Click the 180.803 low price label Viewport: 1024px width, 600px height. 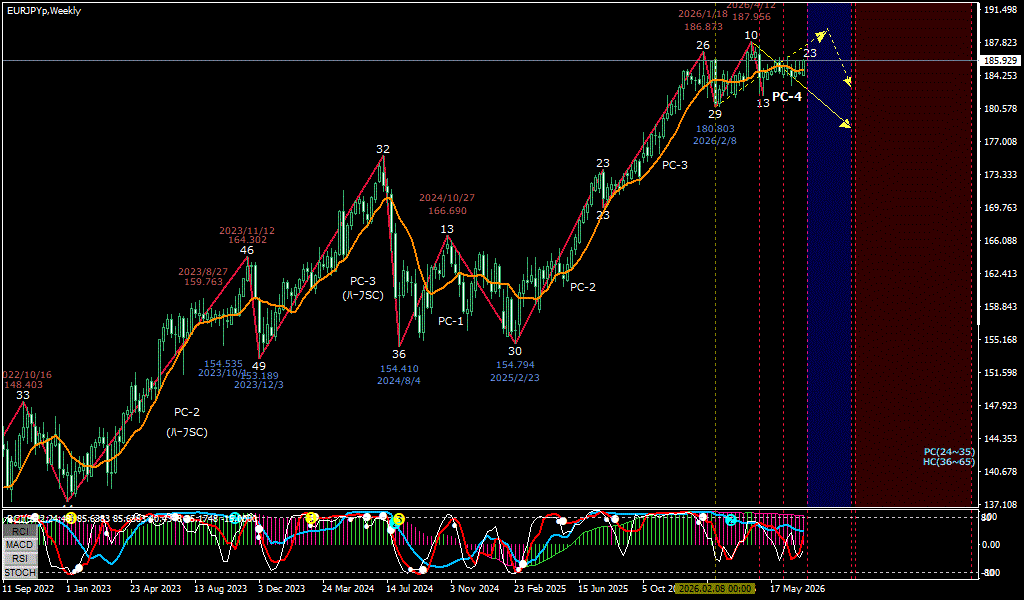715,129
